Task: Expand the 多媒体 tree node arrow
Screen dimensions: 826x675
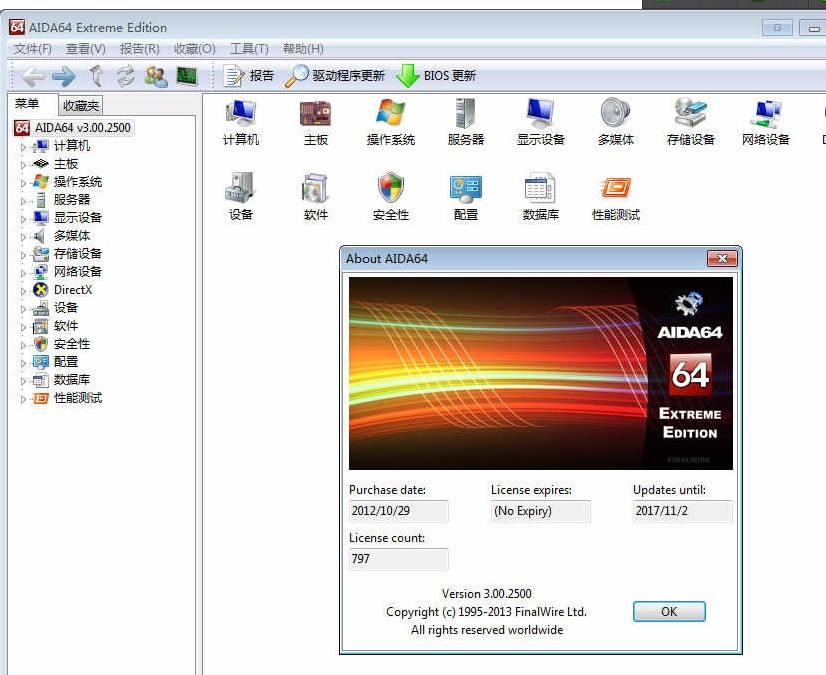Action: (23, 237)
